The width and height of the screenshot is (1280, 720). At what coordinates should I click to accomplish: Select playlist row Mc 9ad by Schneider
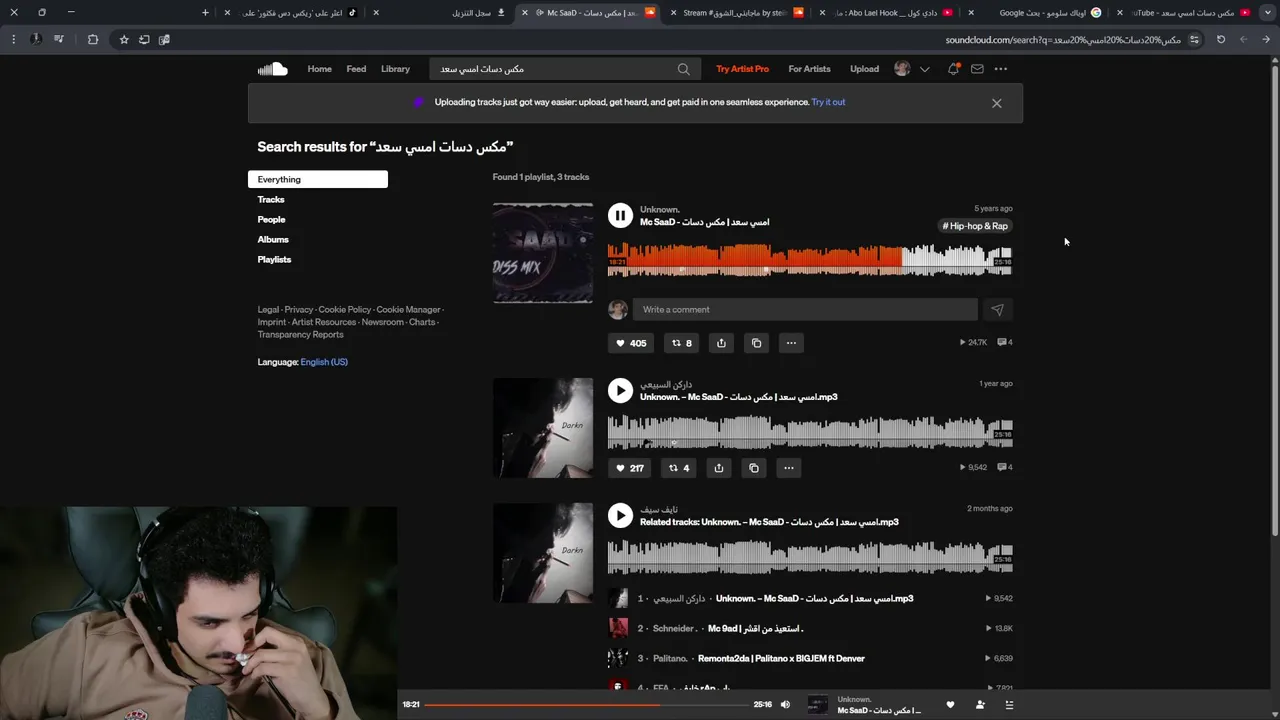pos(810,628)
